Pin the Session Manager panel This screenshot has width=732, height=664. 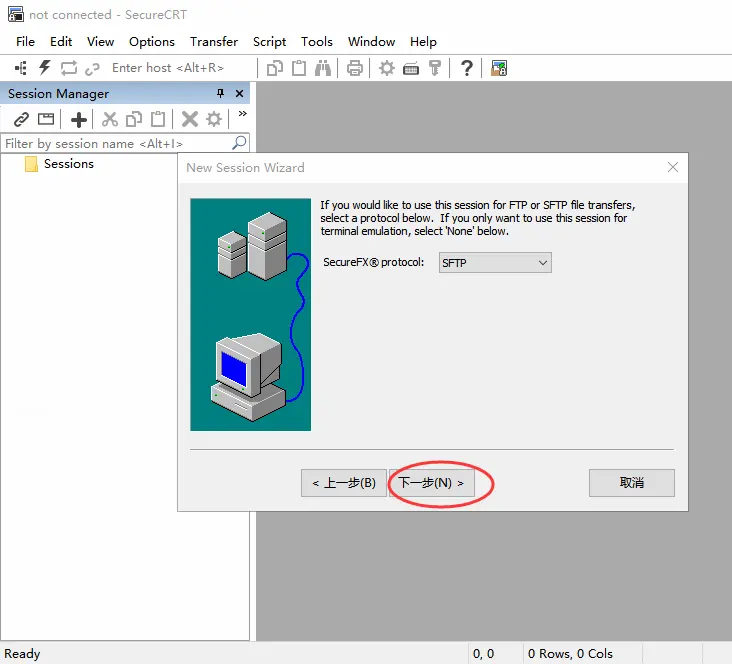click(x=220, y=93)
